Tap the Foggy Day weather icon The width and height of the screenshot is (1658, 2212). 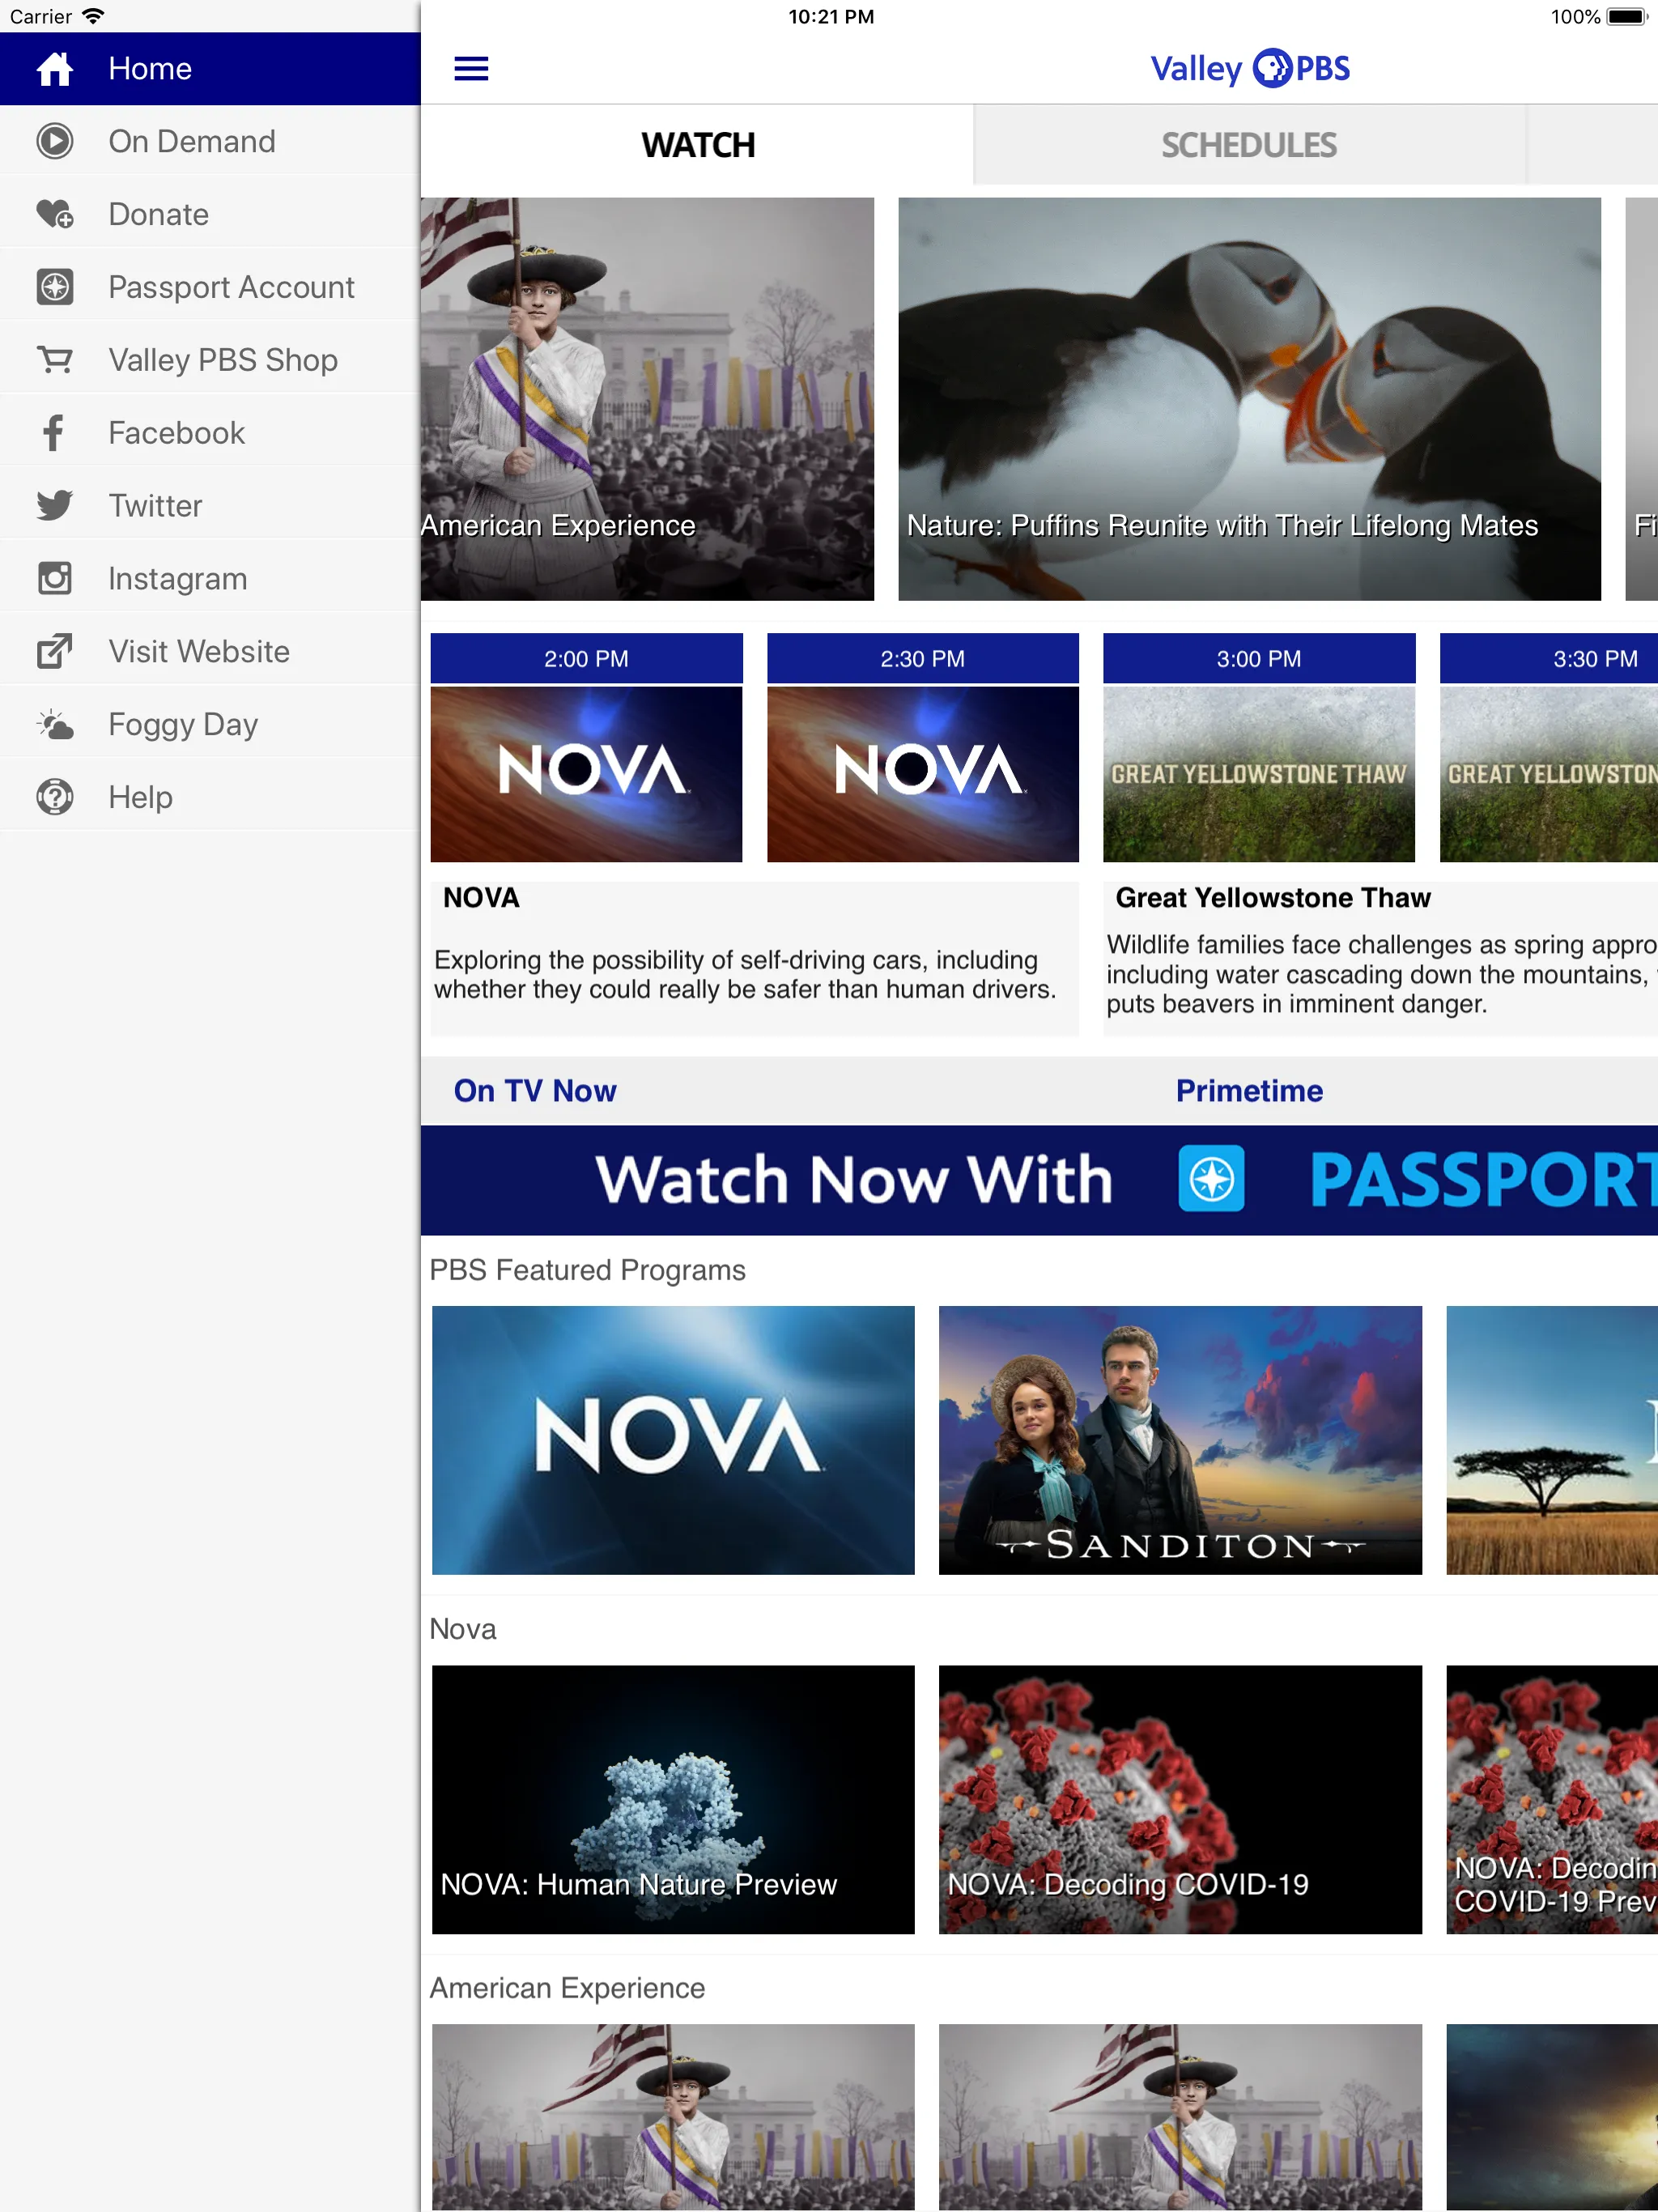point(54,725)
